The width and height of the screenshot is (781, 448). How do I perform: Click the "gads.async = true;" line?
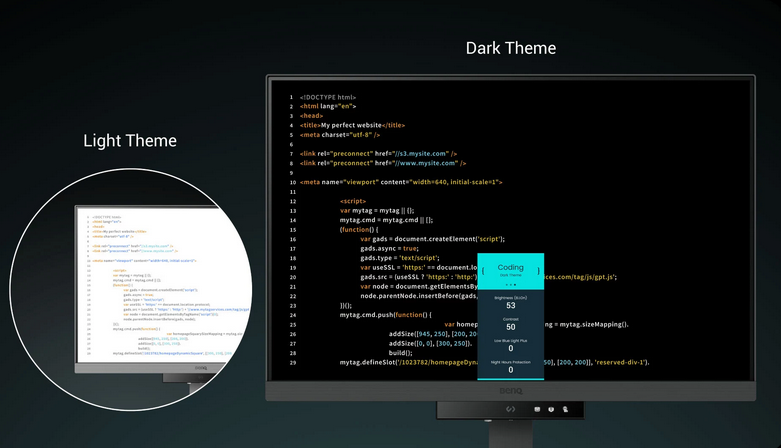(390, 248)
